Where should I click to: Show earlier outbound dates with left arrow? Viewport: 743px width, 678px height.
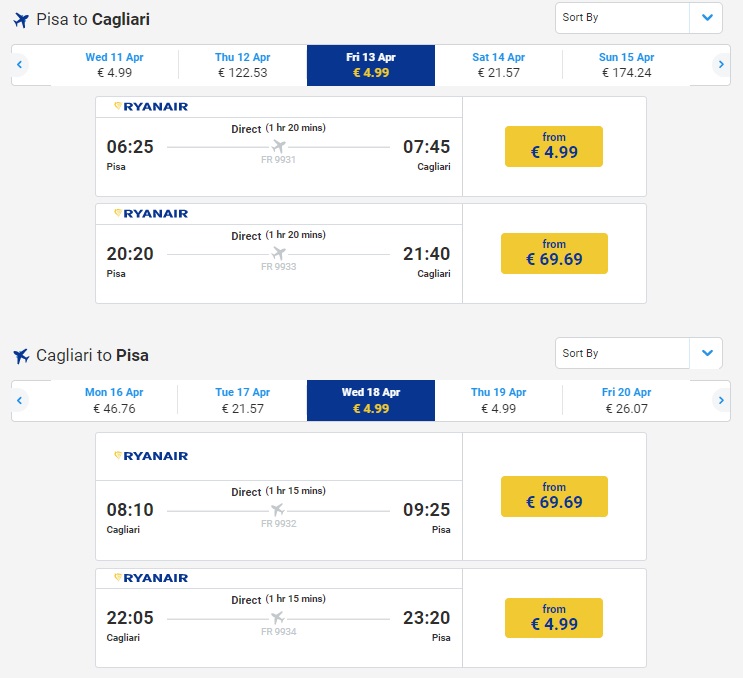[x=19, y=65]
